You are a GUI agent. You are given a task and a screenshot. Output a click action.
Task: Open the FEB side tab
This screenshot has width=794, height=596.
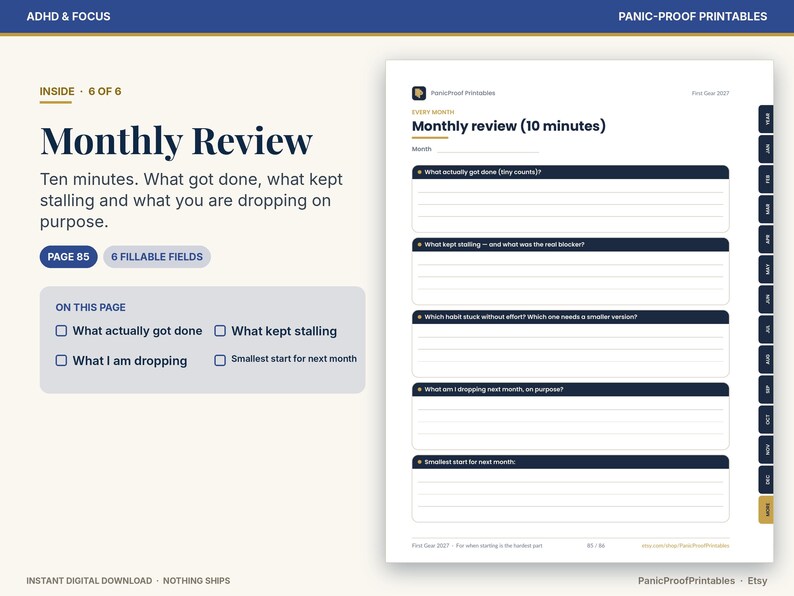[x=766, y=179]
